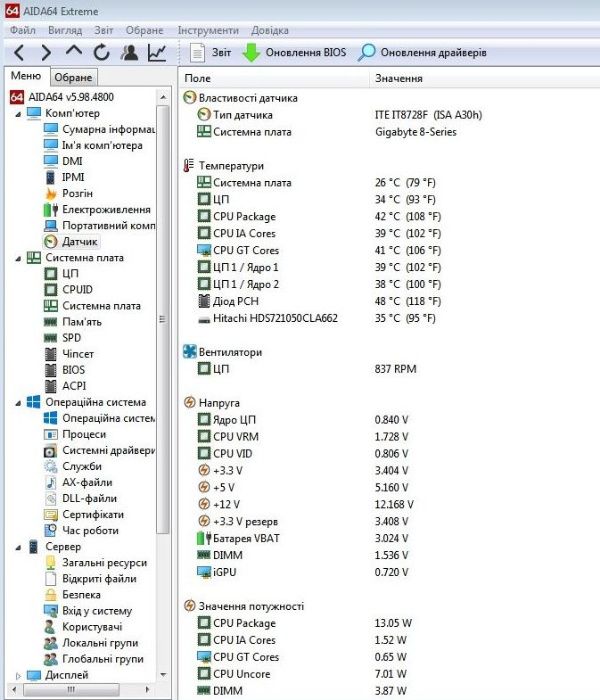The image size is (600, 700).
Task: Open the ACPI tree item
Action: point(65,386)
